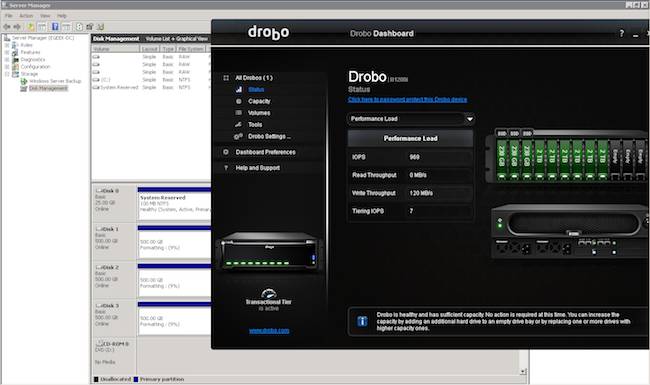
Task: Click the Layout column header
Action: pos(150,49)
